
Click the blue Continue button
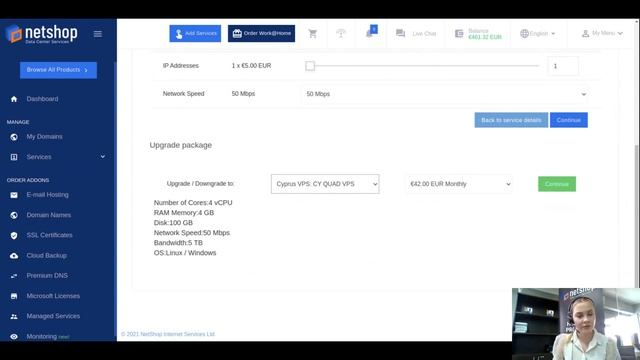pyautogui.click(x=569, y=120)
